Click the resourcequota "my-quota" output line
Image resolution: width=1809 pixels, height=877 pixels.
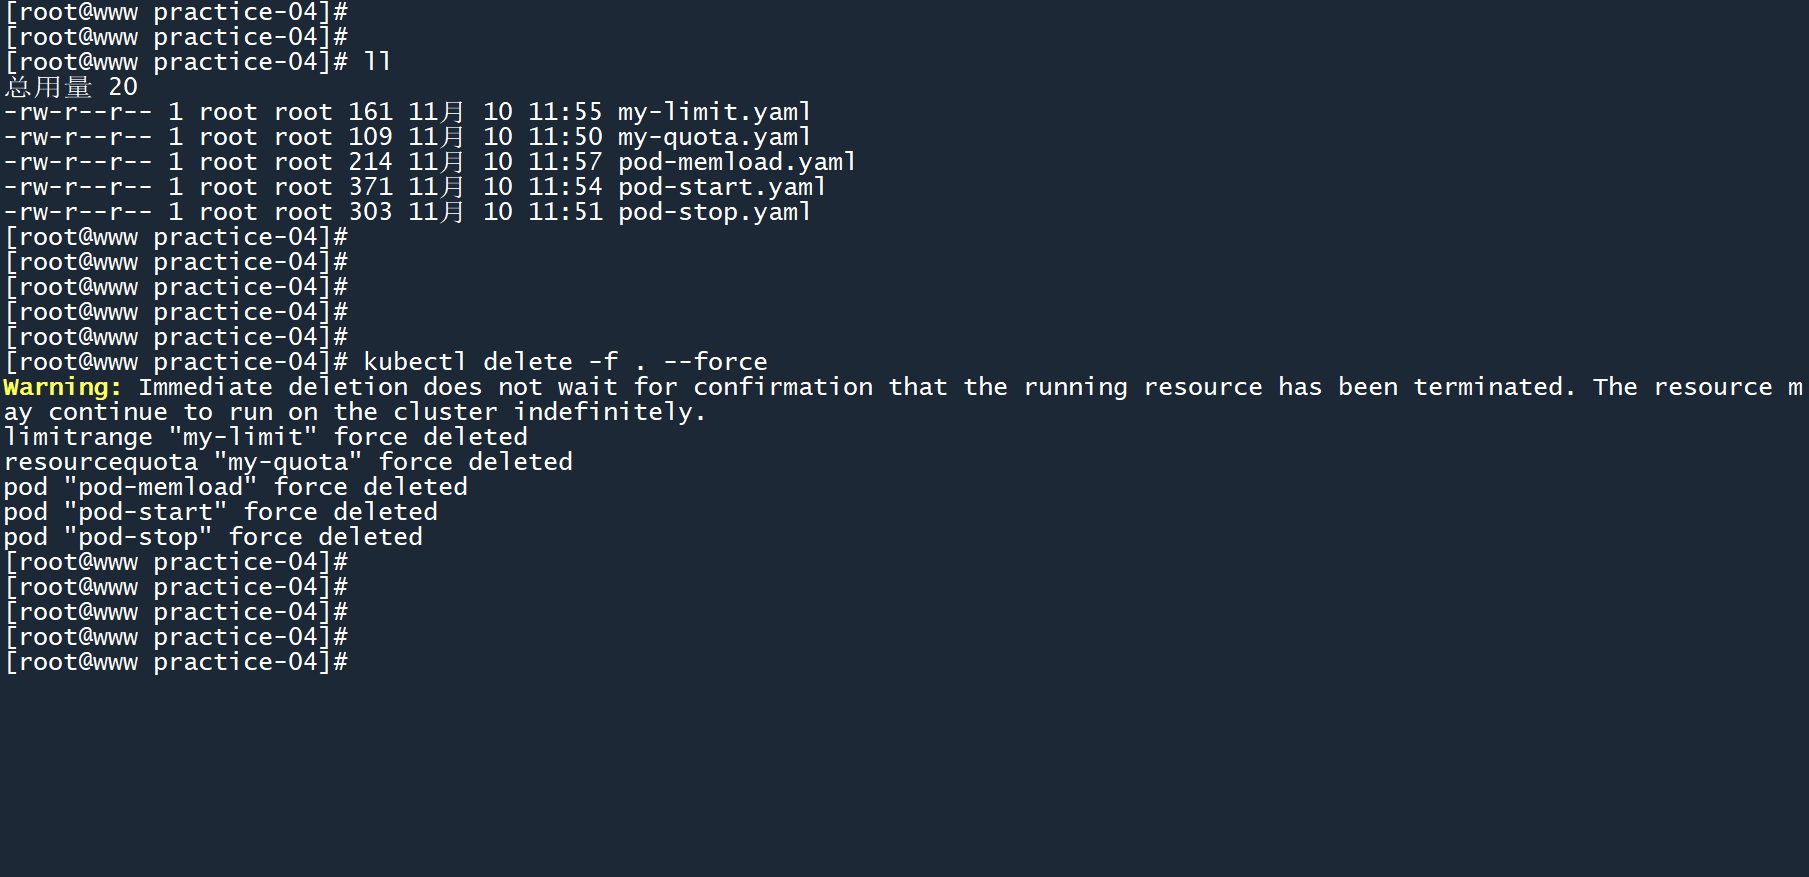pyautogui.click(x=288, y=462)
